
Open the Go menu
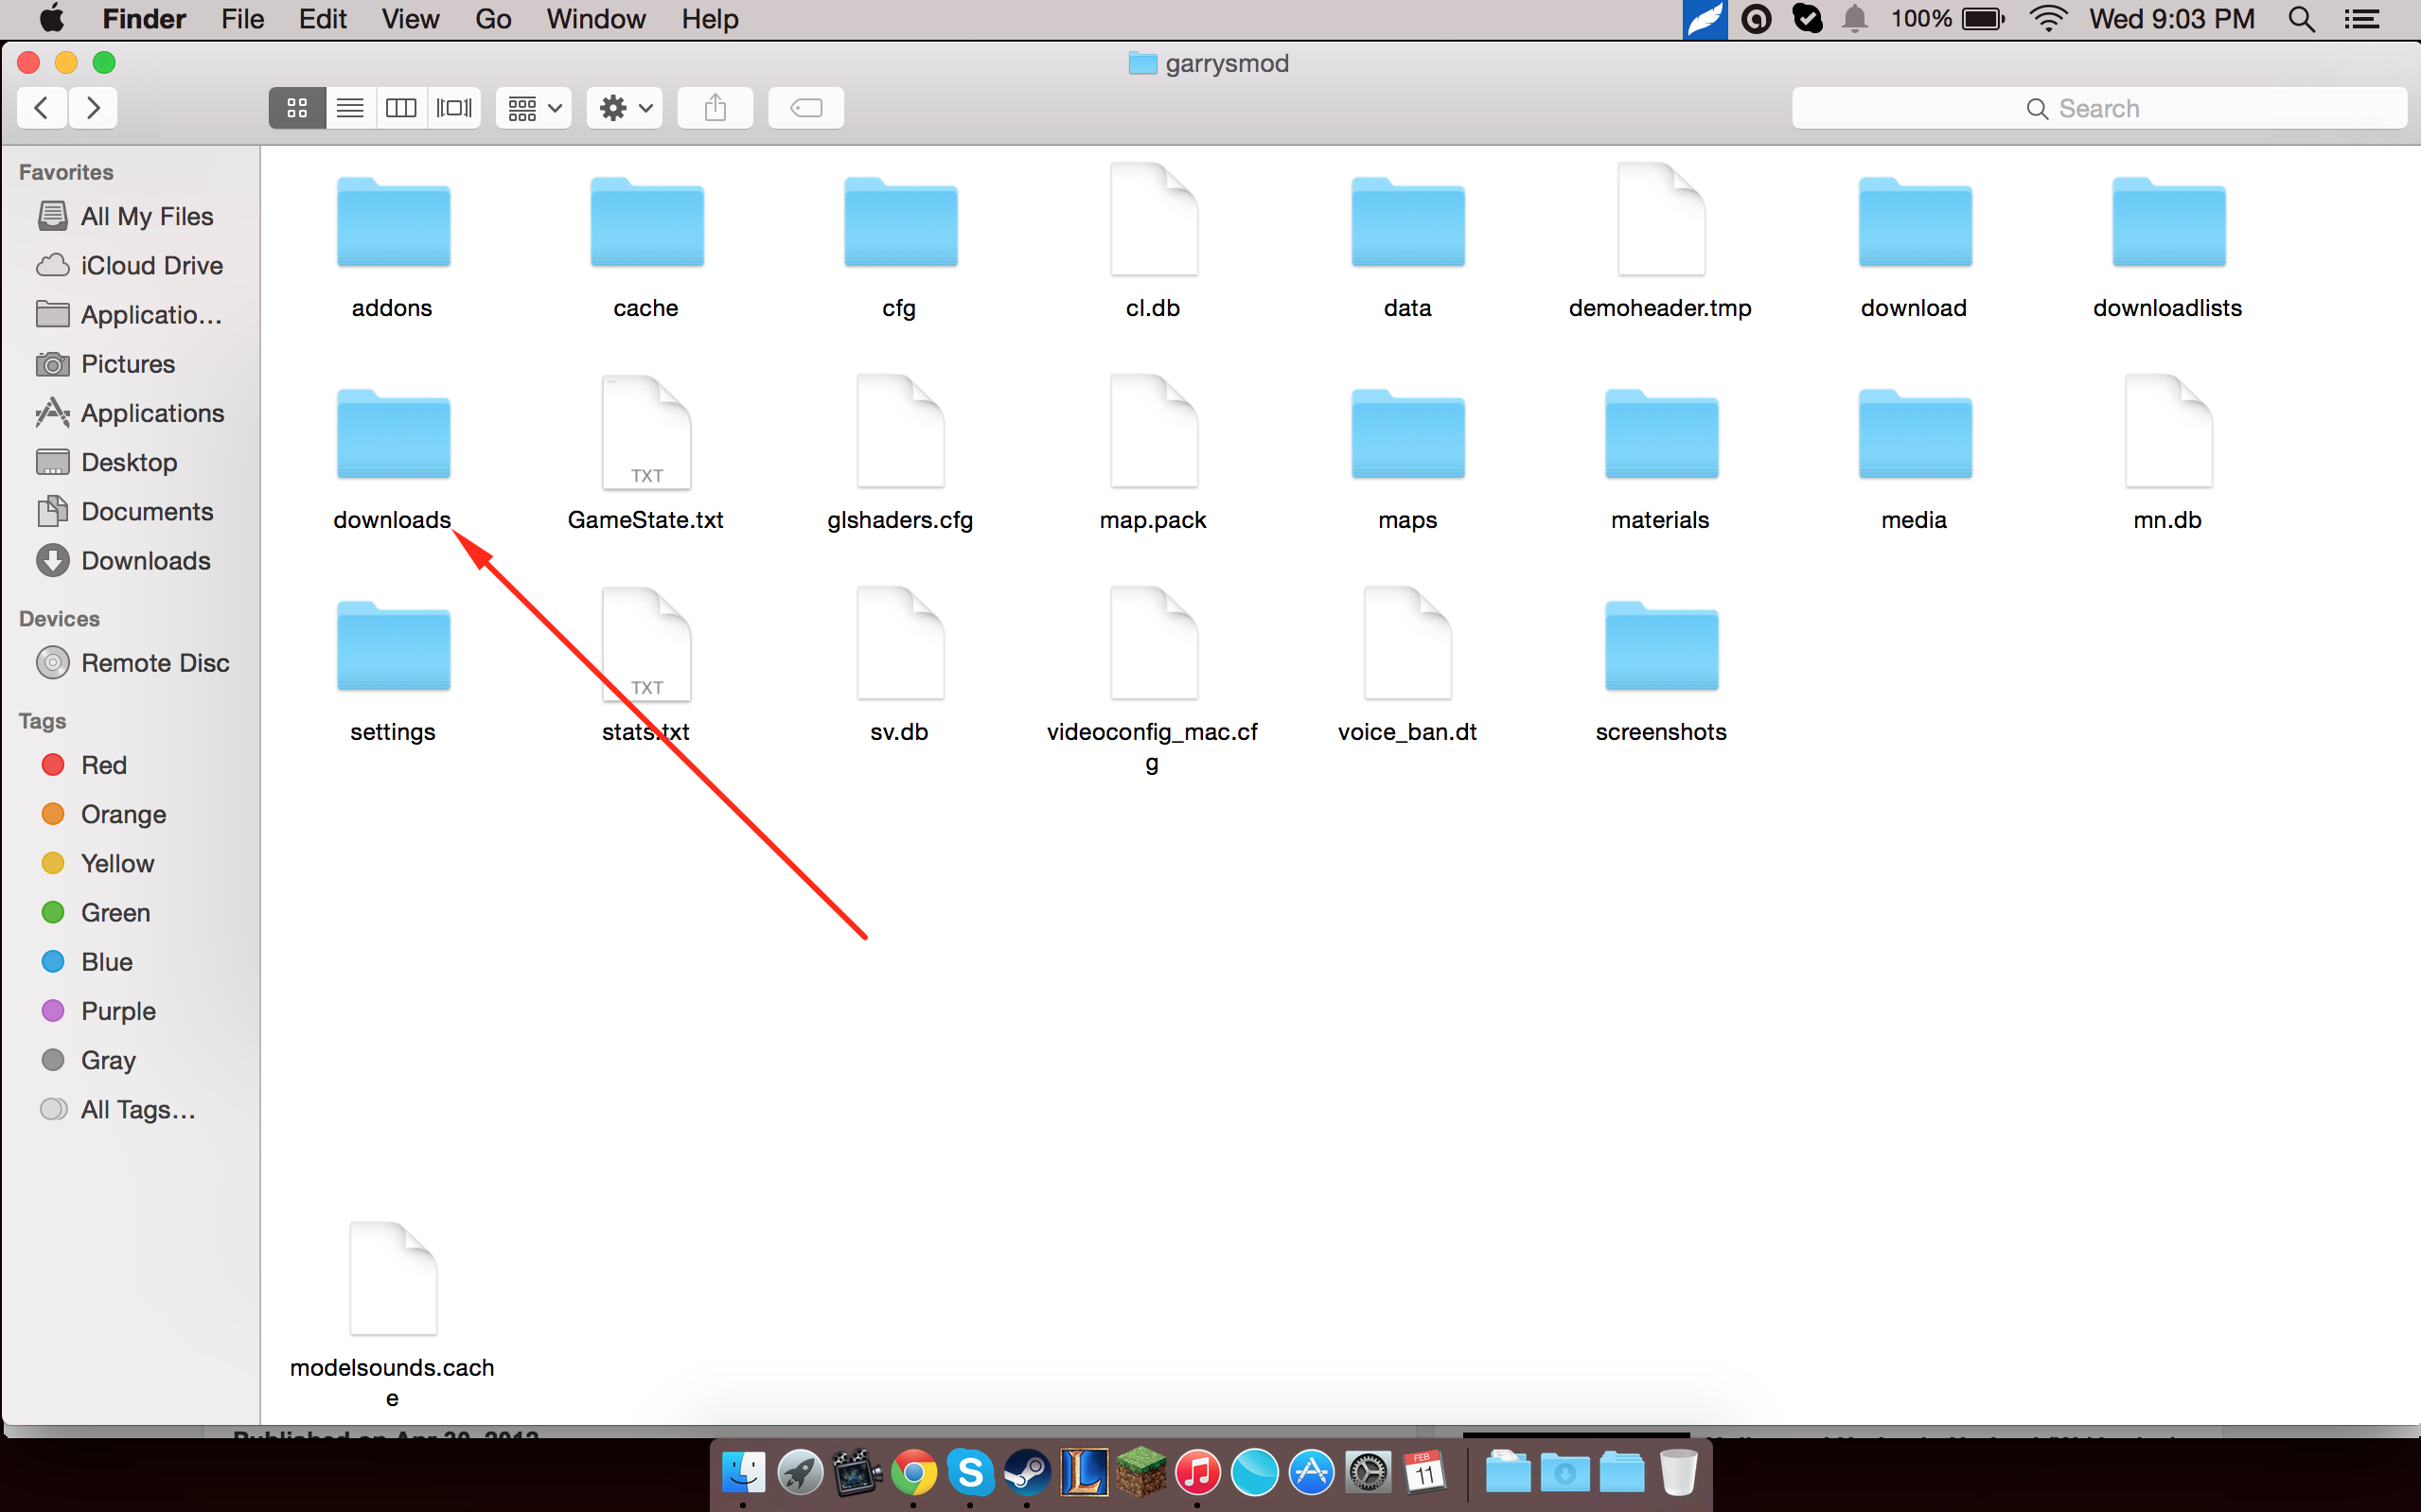pos(493,19)
